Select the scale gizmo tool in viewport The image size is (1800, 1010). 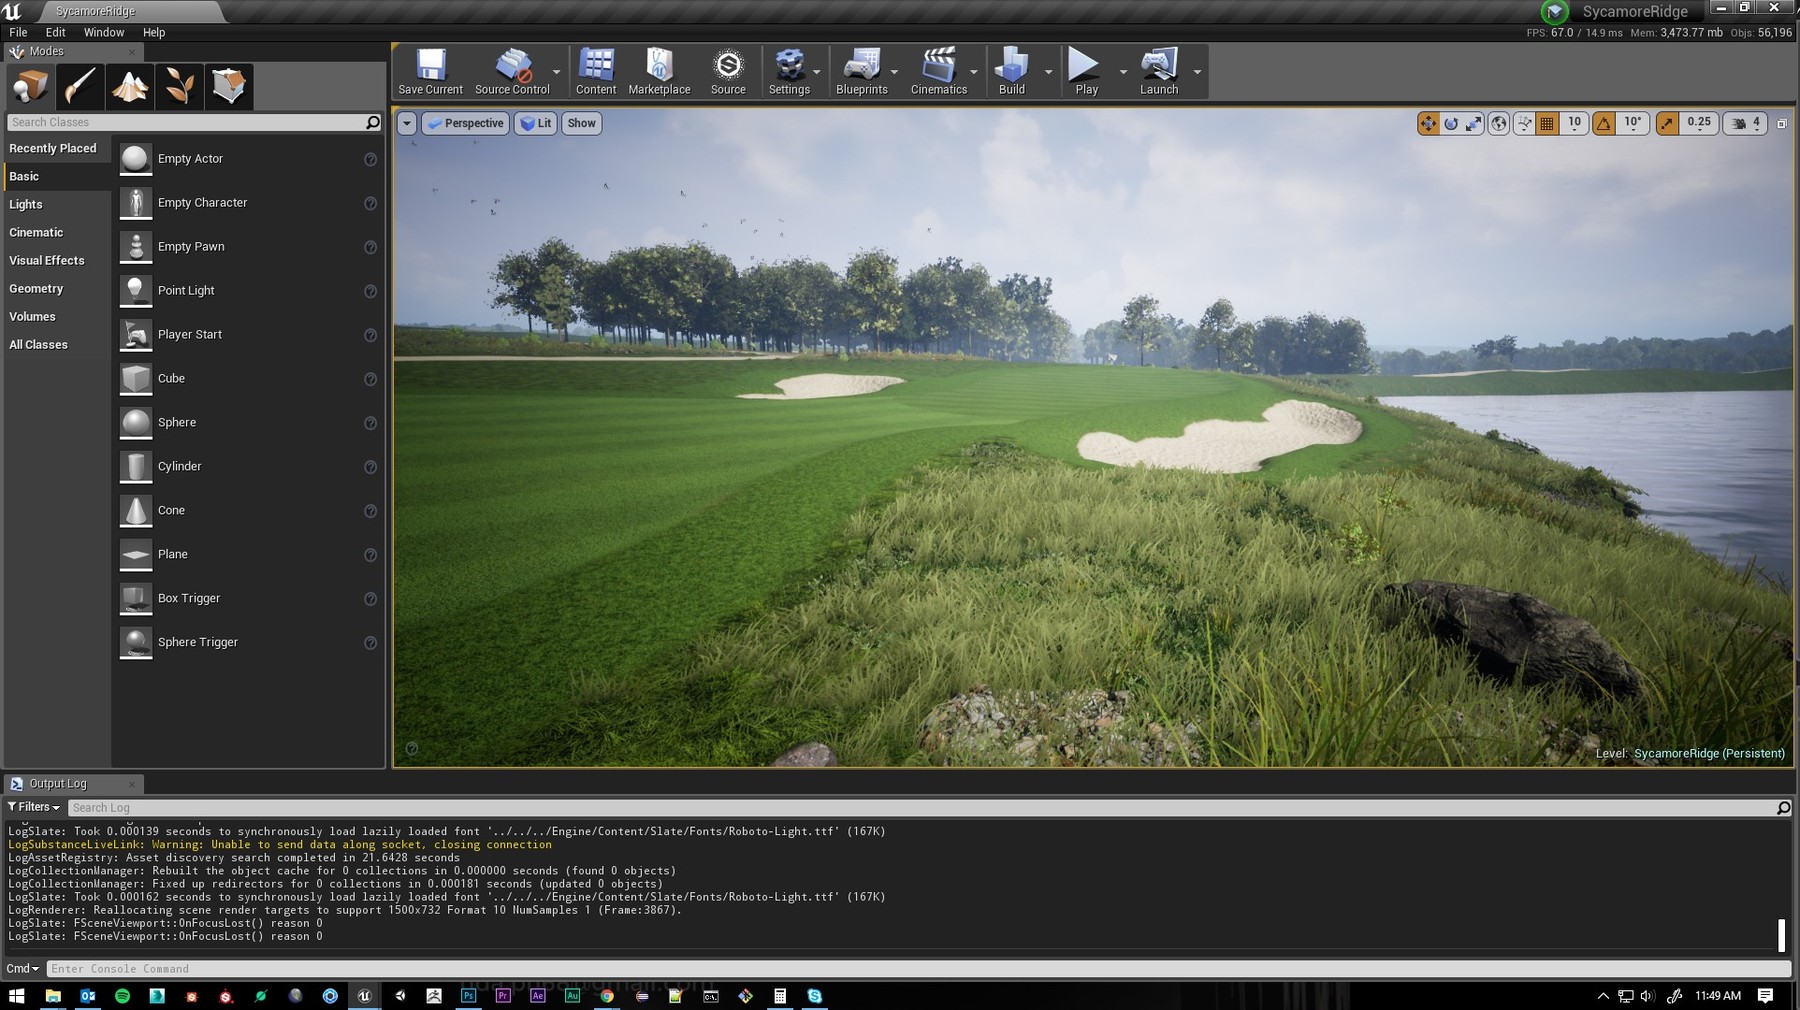(1474, 123)
